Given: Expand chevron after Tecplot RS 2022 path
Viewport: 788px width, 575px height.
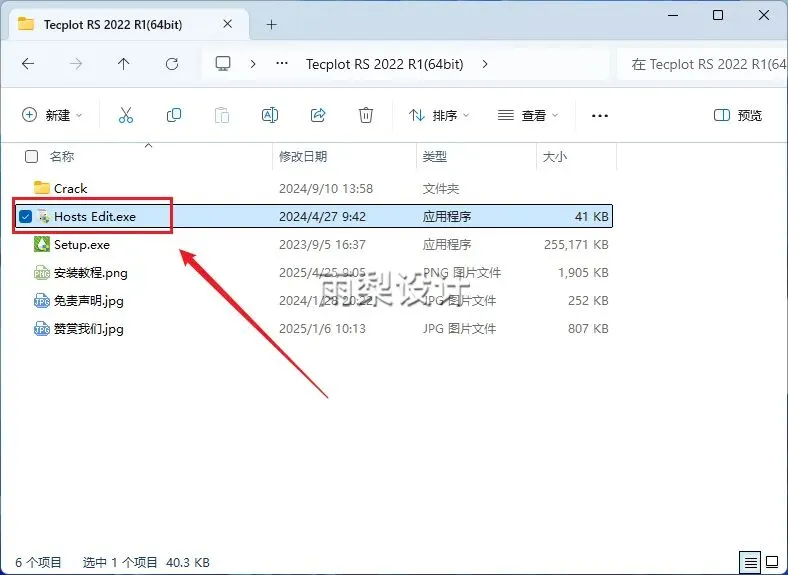Looking at the screenshot, I should [484, 64].
